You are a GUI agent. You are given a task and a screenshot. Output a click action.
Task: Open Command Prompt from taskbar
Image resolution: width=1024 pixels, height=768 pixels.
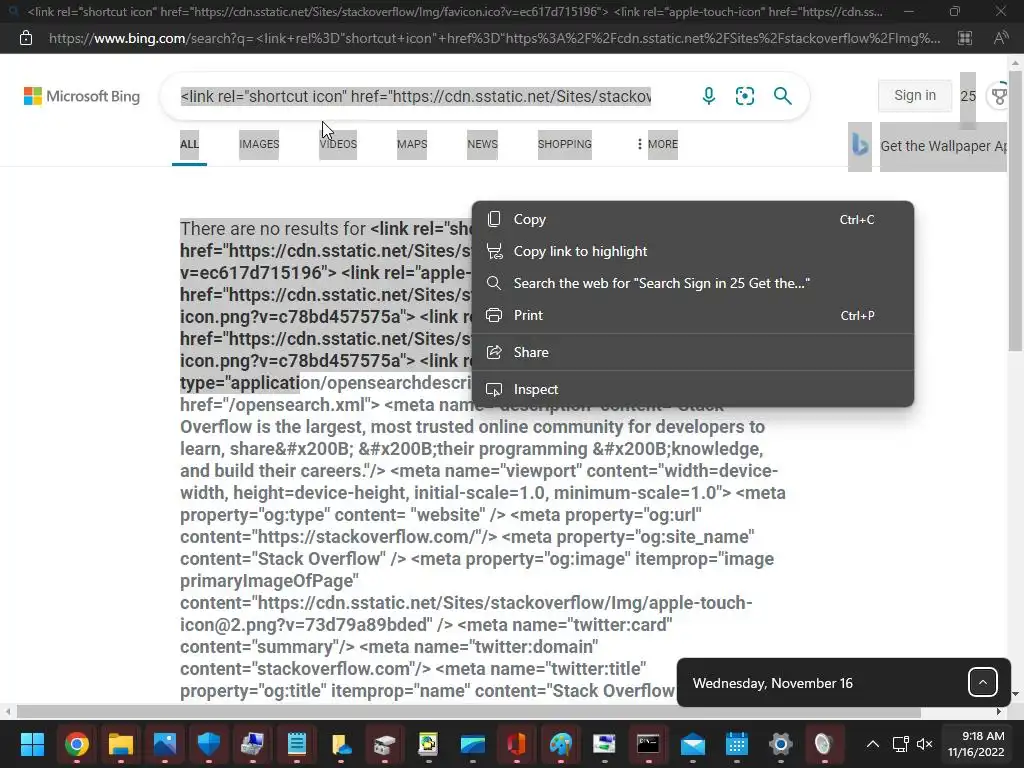point(648,744)
